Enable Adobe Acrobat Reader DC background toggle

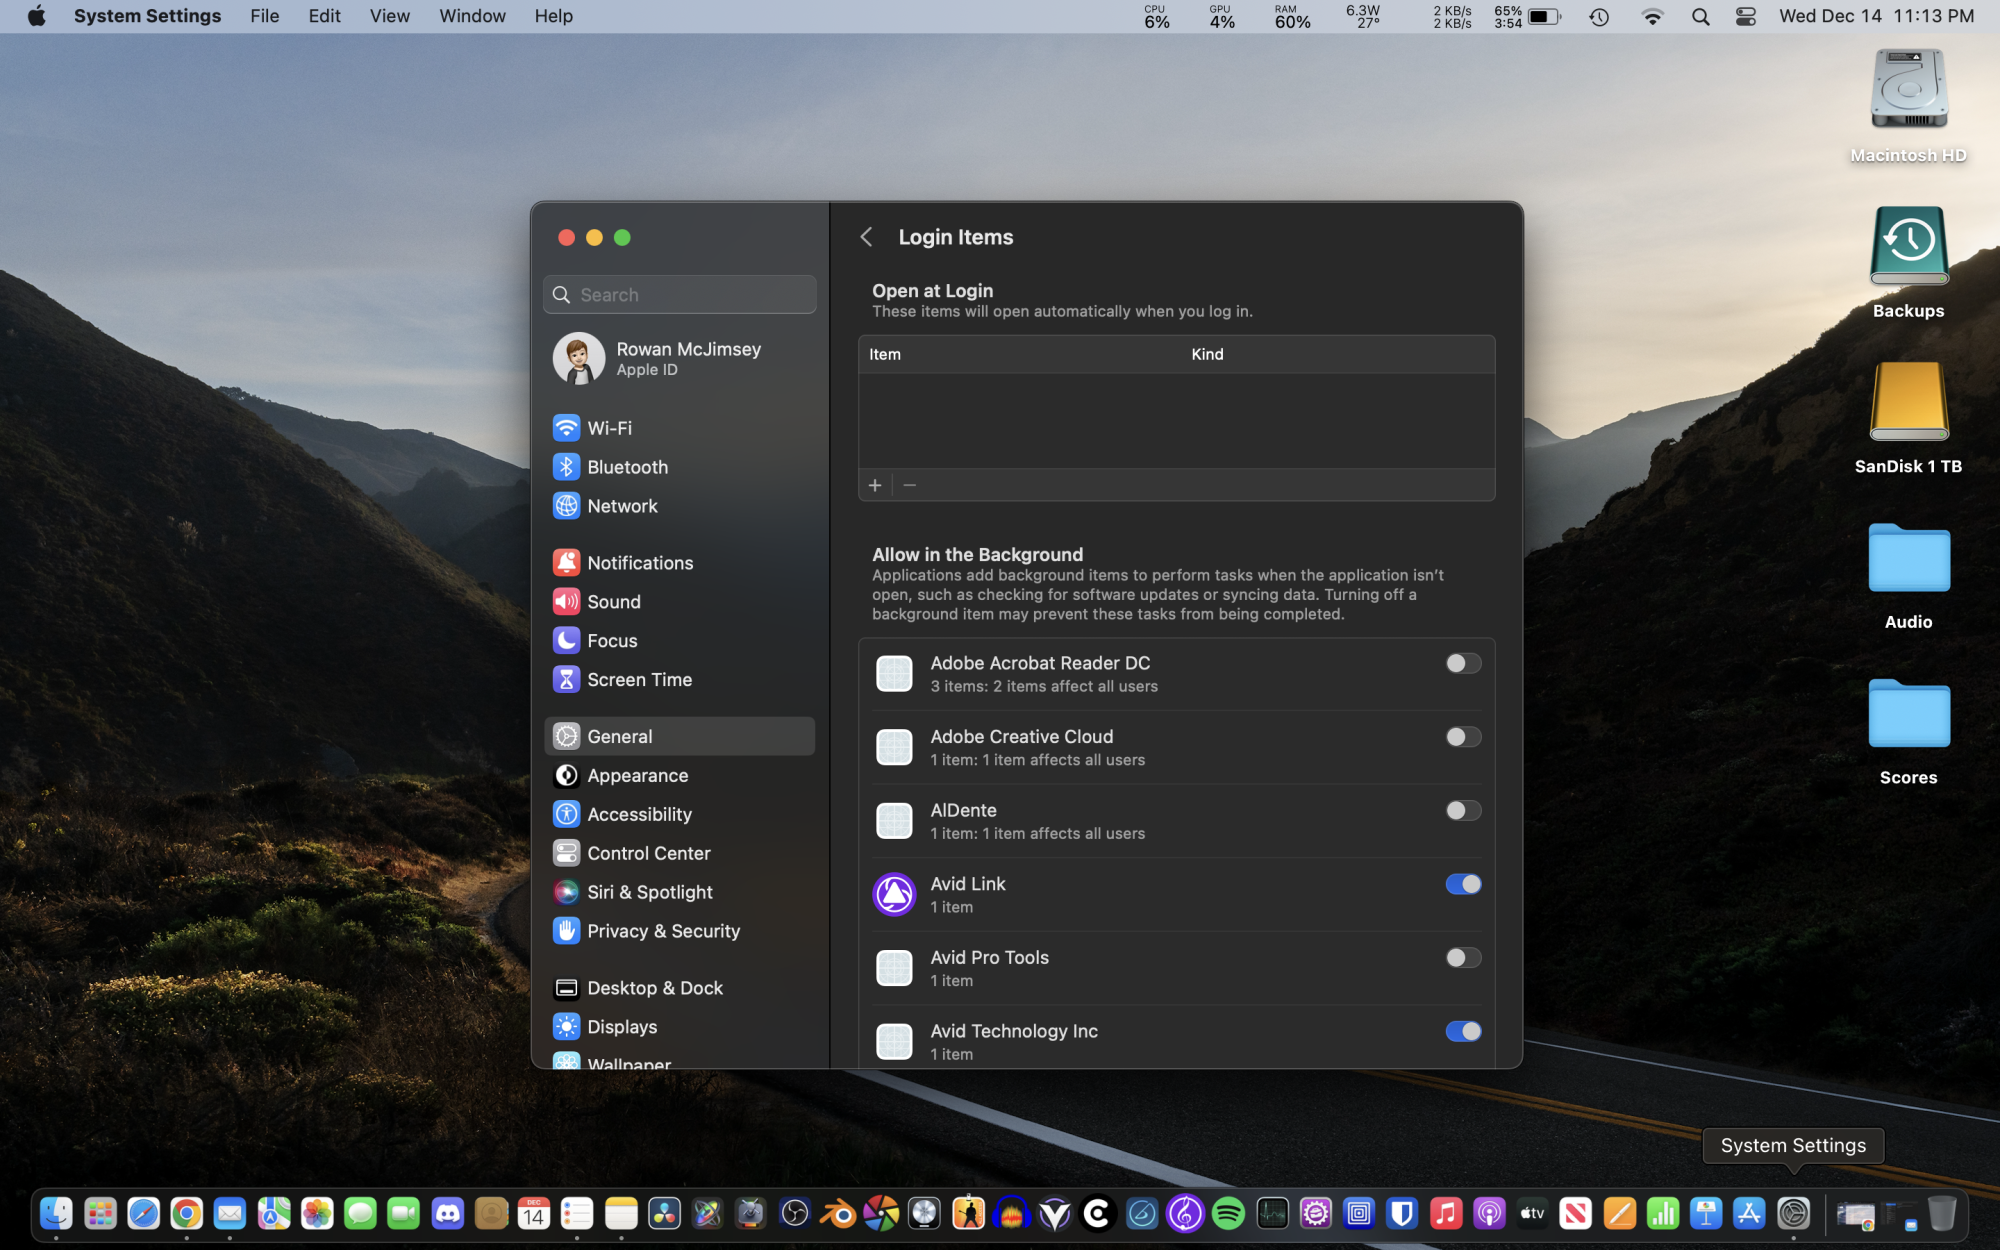point(1462,664)
